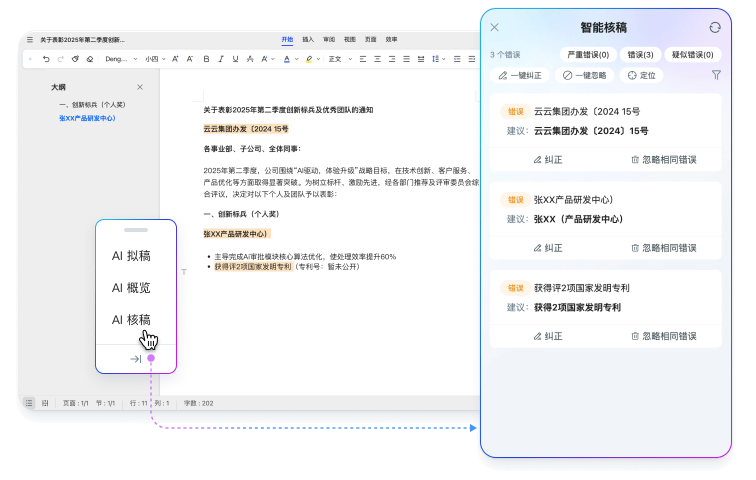
Task: Collapse the AI floating menu arrow
Action: tap(135, 358)
